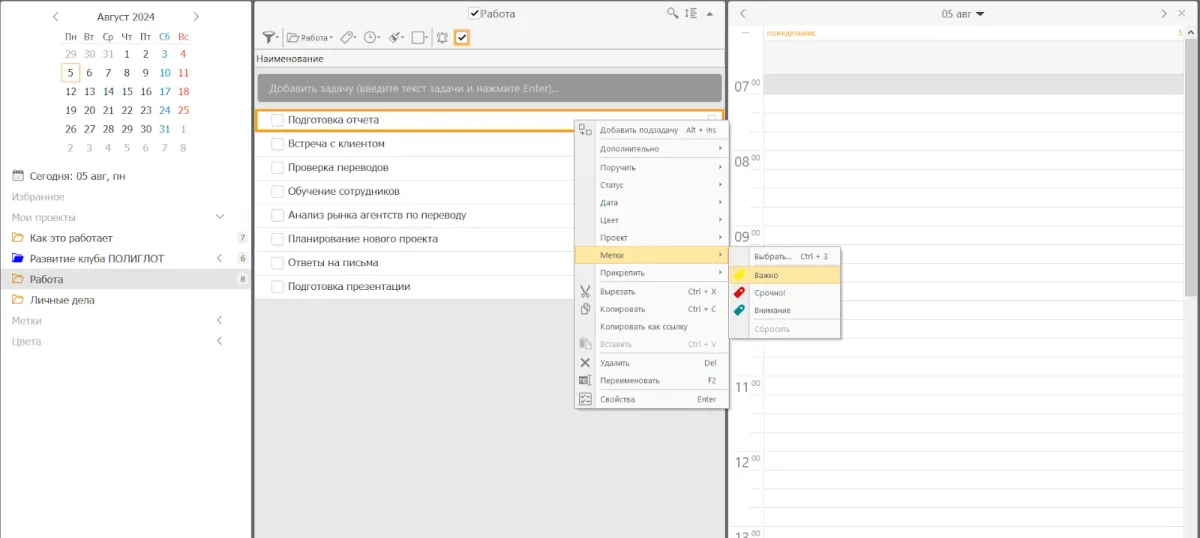1200x538 pixels.
Task: Click the paintbrush color icon in toolbar
Action: (x=395, y=38)
